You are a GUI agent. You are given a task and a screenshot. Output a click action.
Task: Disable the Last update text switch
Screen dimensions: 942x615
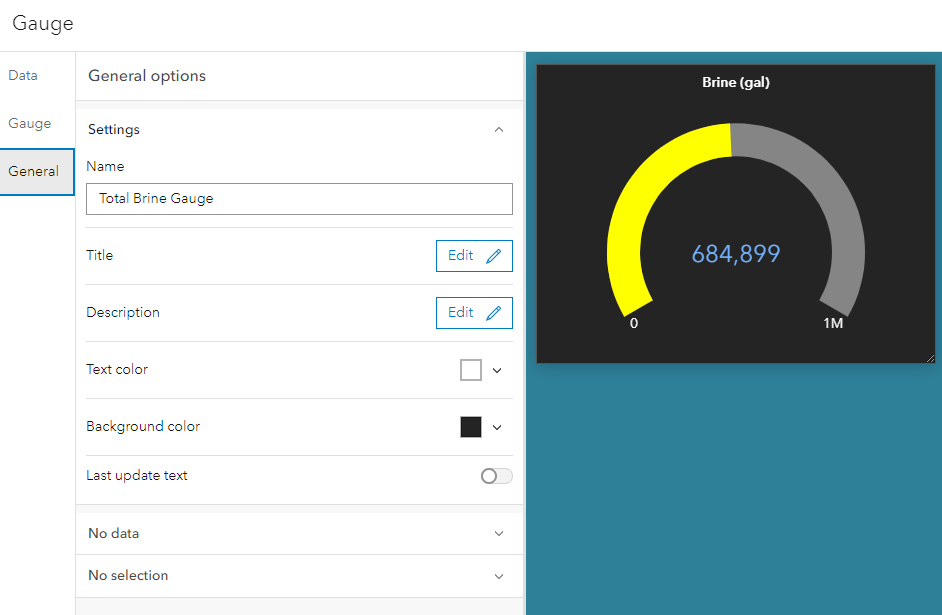click(x=495, y=475)
